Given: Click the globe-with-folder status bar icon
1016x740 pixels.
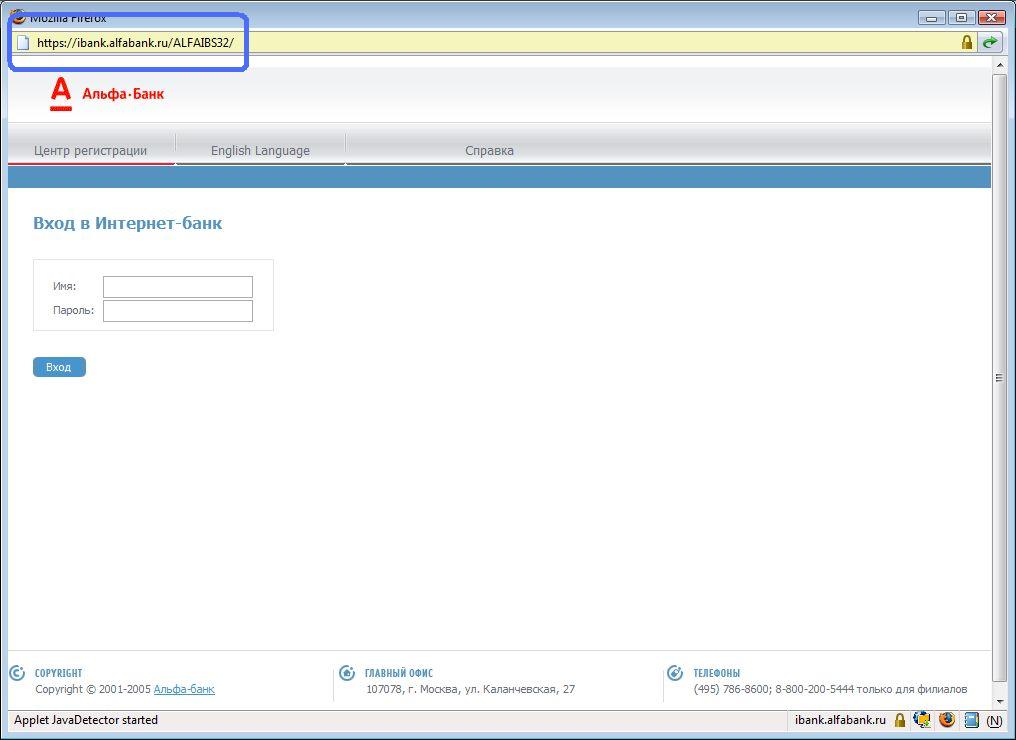Looking at the screenshot, I should pyautogui.click(x=922, y=719).
